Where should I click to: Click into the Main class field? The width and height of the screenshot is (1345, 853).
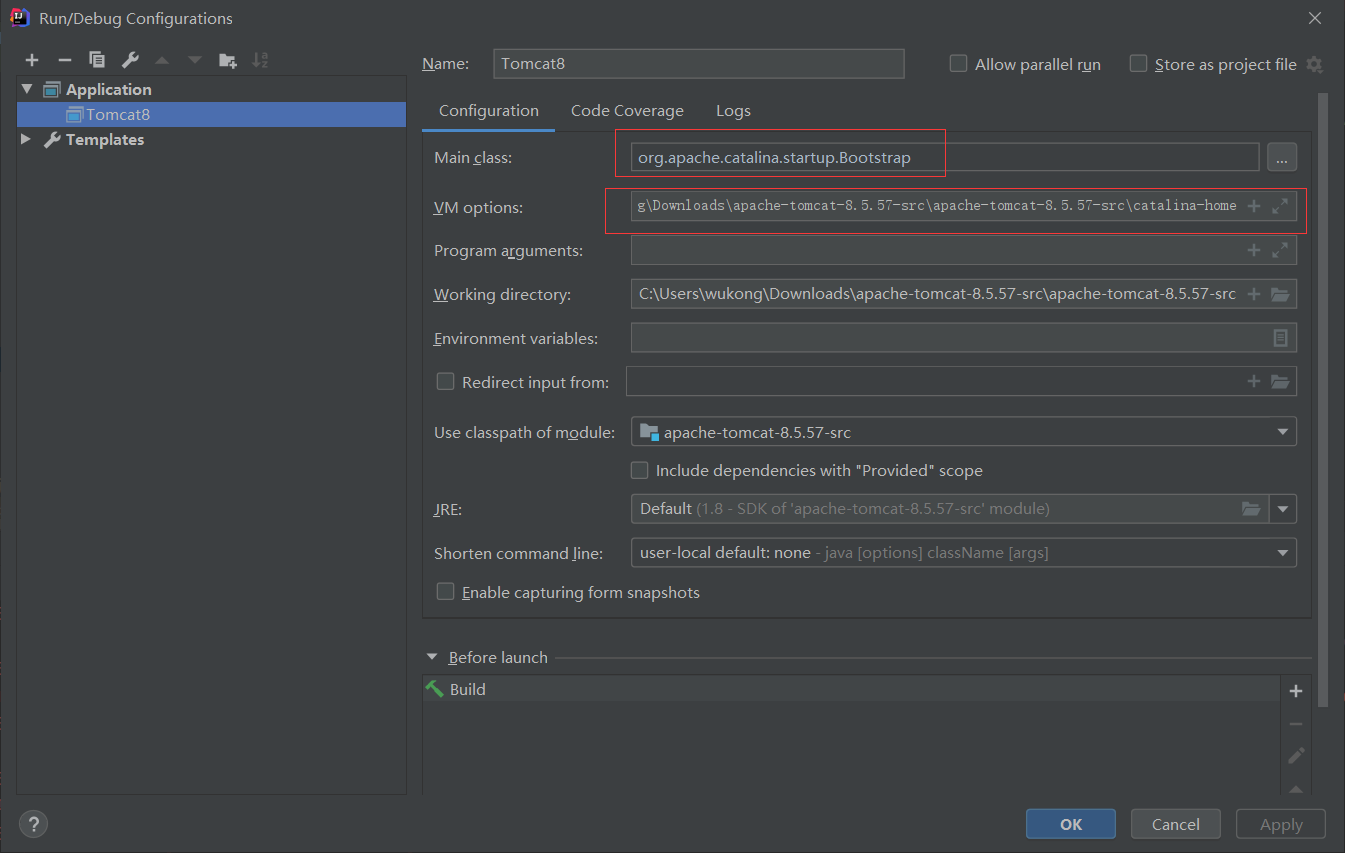tap(945, 158)
